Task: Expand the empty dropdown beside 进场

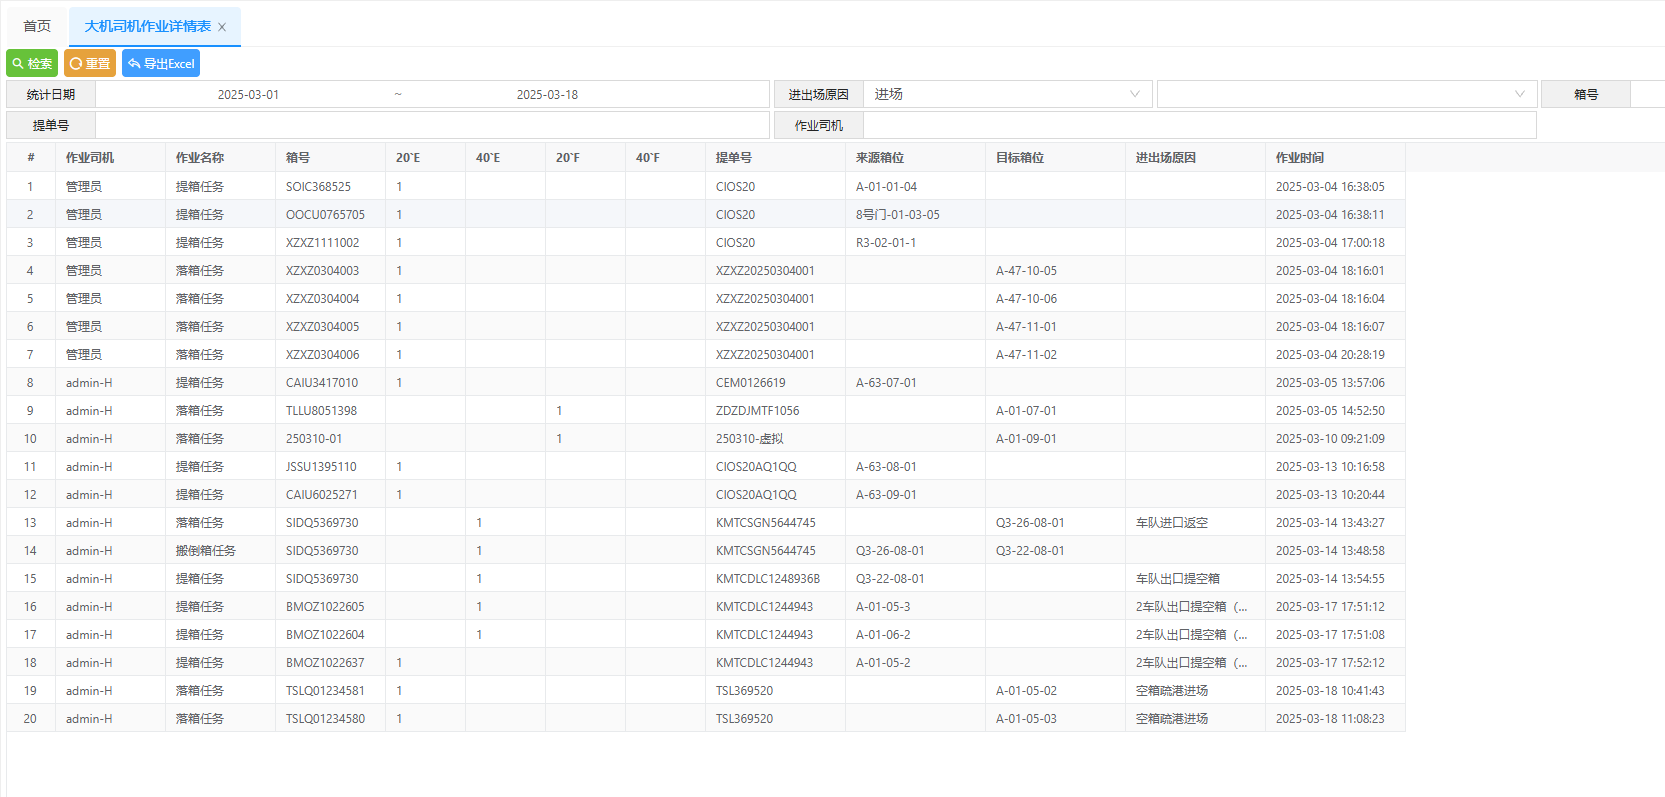Action: coord(1346,94)
